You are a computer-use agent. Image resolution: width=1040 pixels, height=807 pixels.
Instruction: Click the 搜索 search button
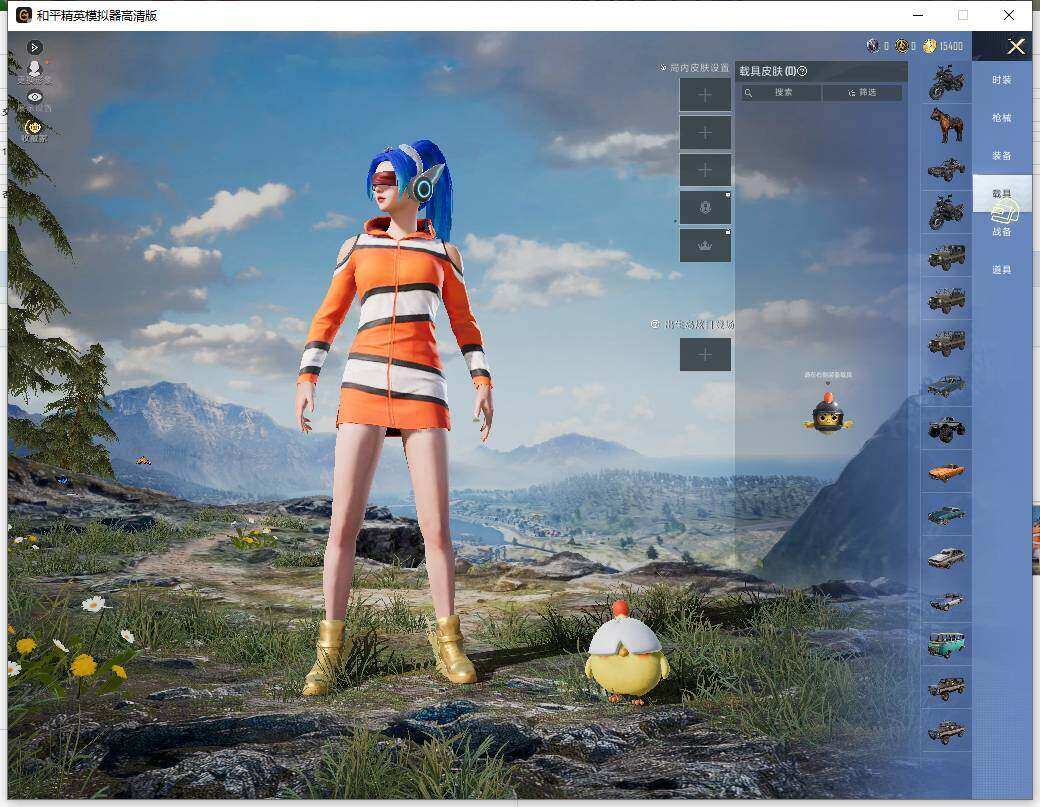click(781, 93)
